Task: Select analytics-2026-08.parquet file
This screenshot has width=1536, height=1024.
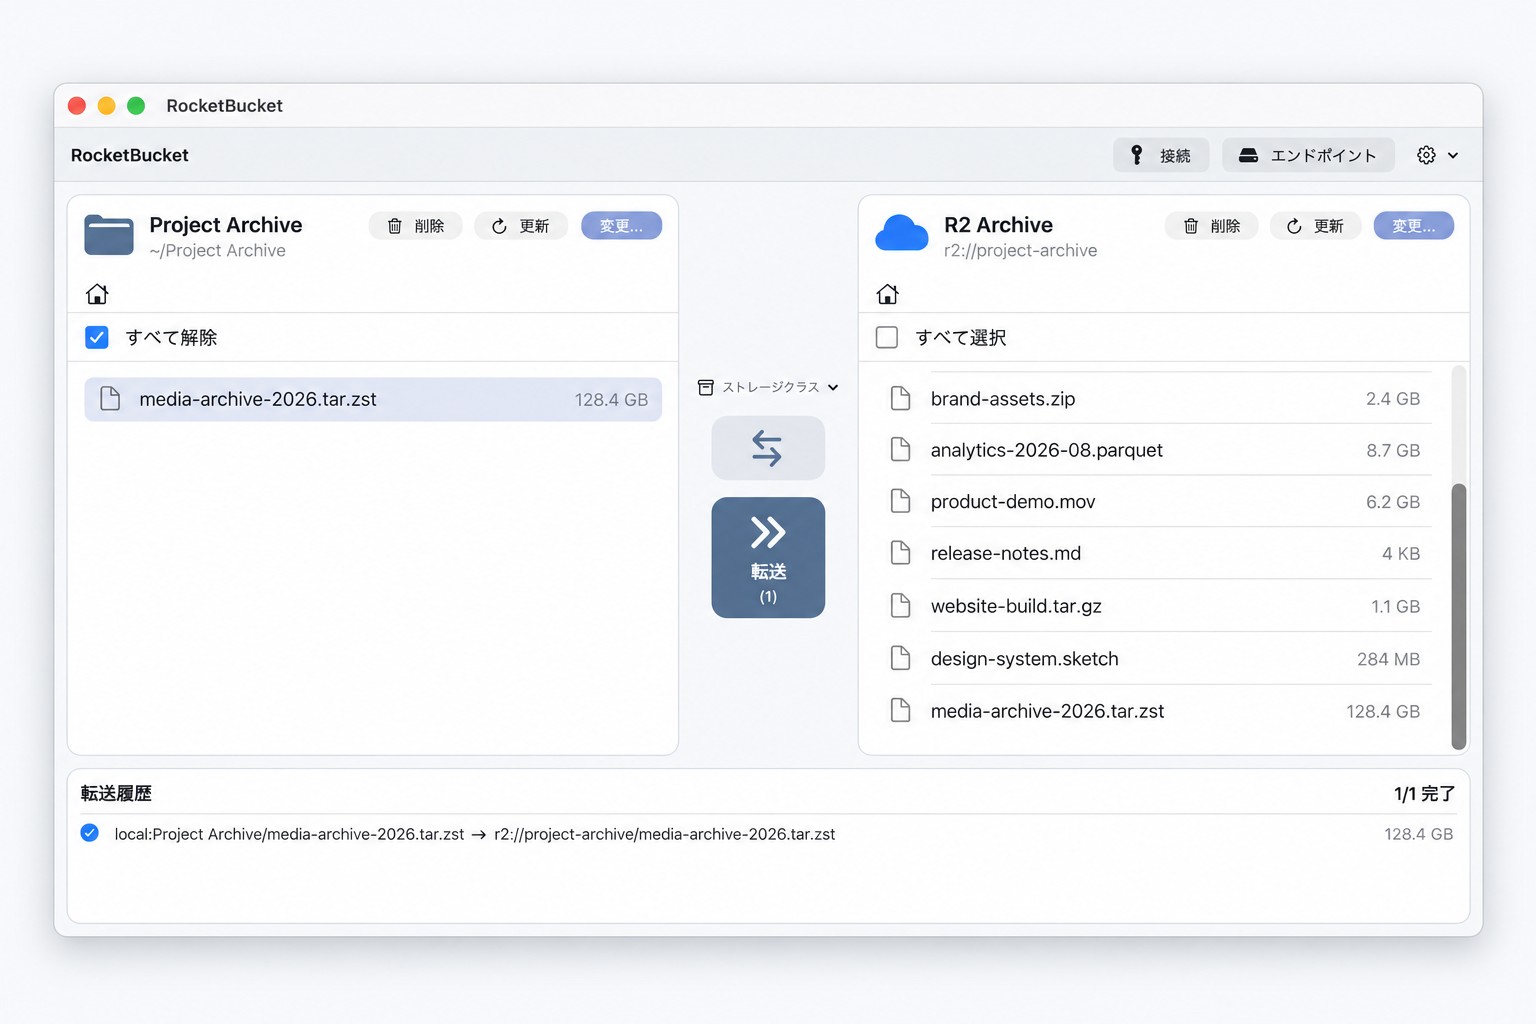Action: coord(1160,450)
